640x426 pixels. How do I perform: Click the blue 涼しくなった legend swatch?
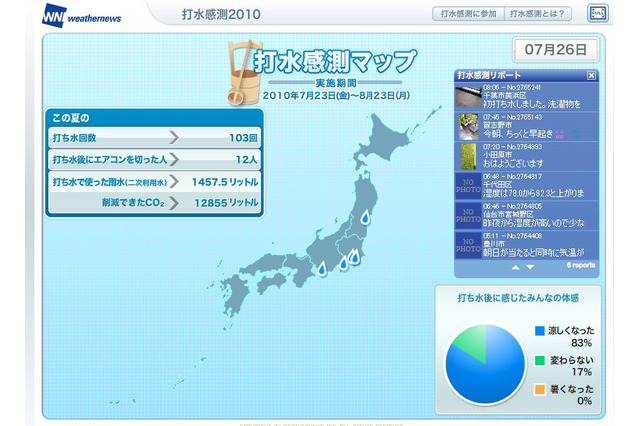point(539,330)
